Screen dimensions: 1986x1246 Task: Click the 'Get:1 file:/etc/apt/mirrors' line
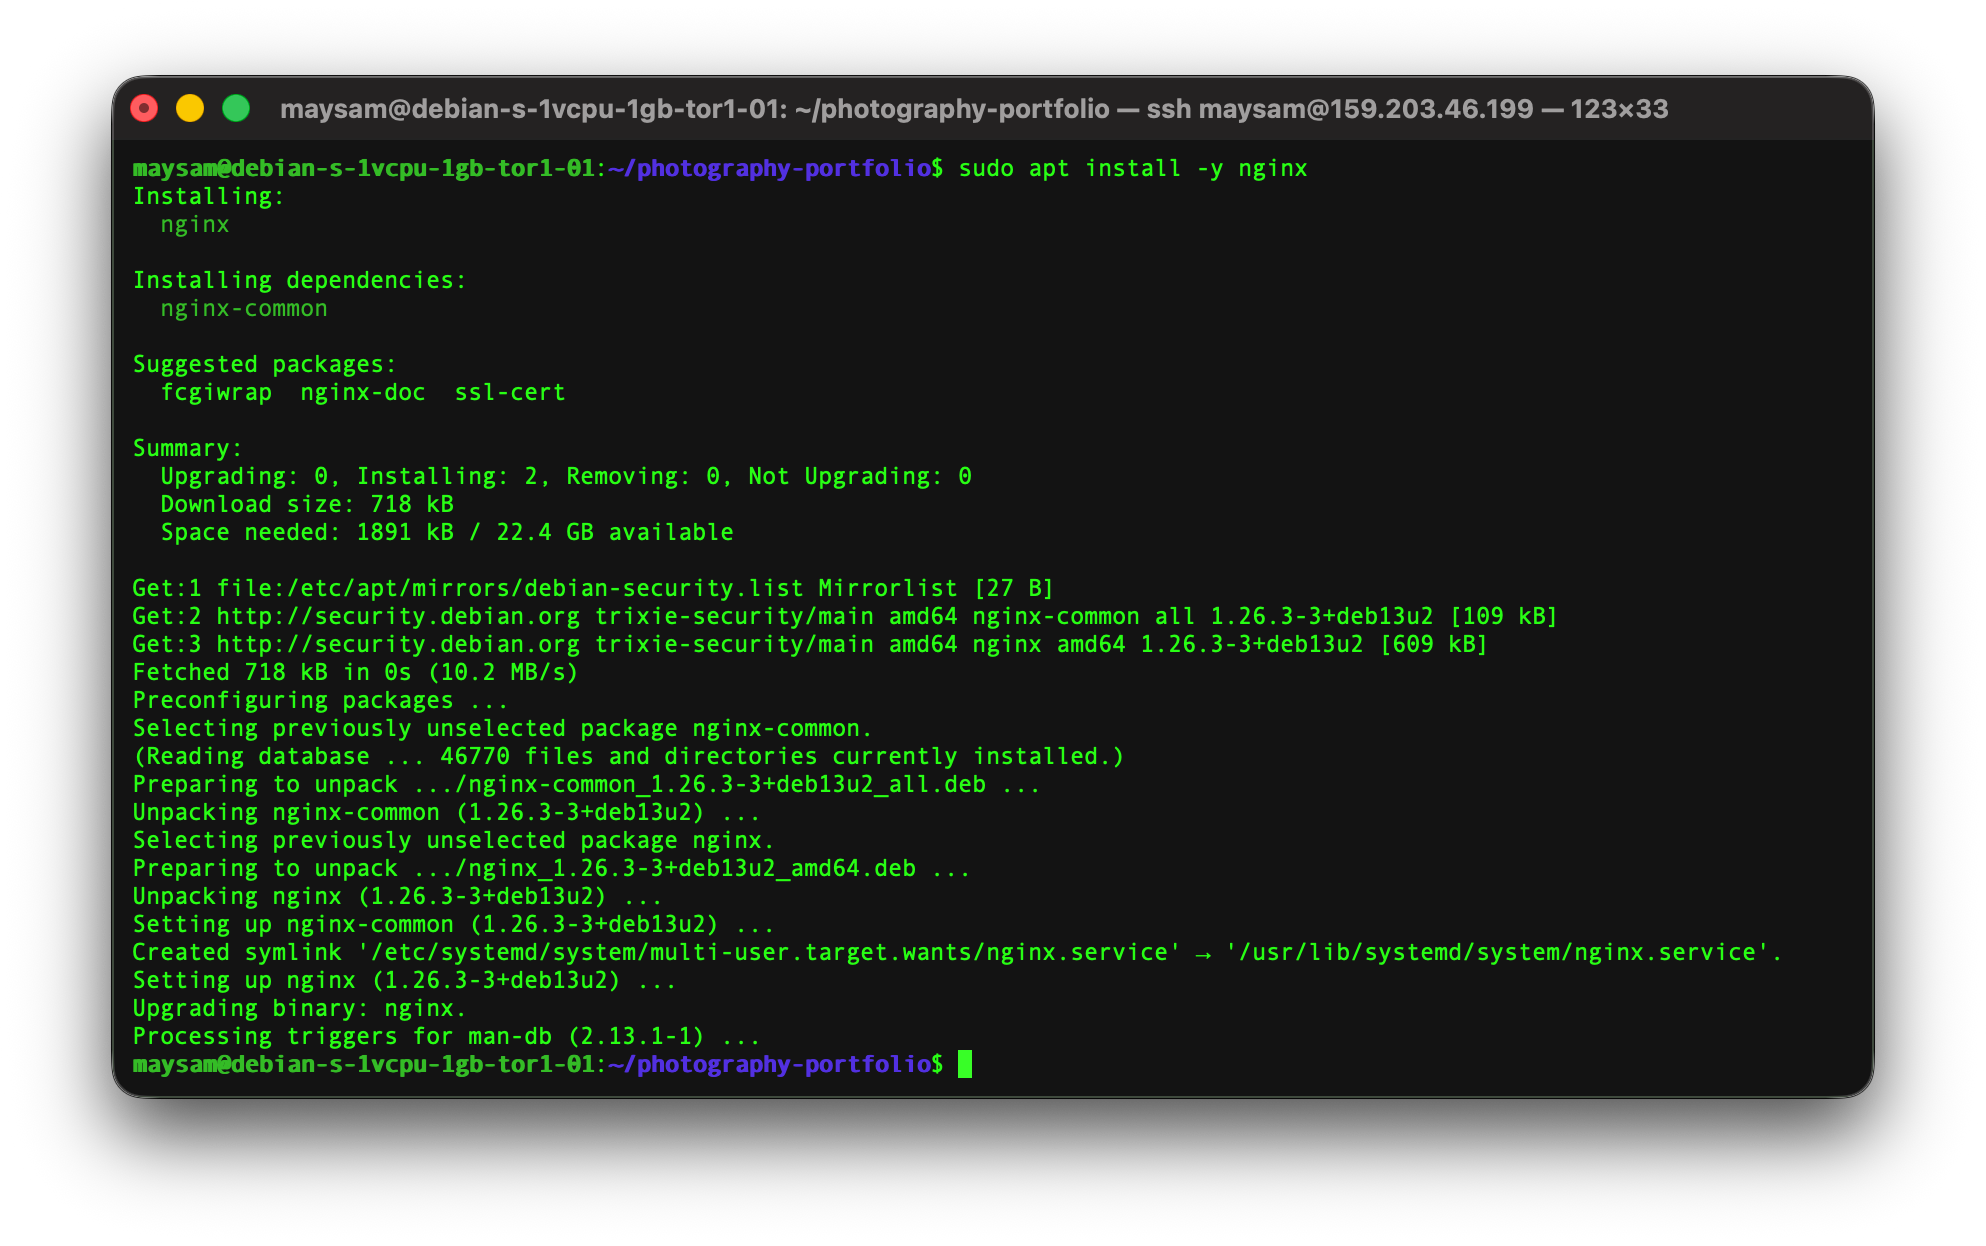point(593,588)
